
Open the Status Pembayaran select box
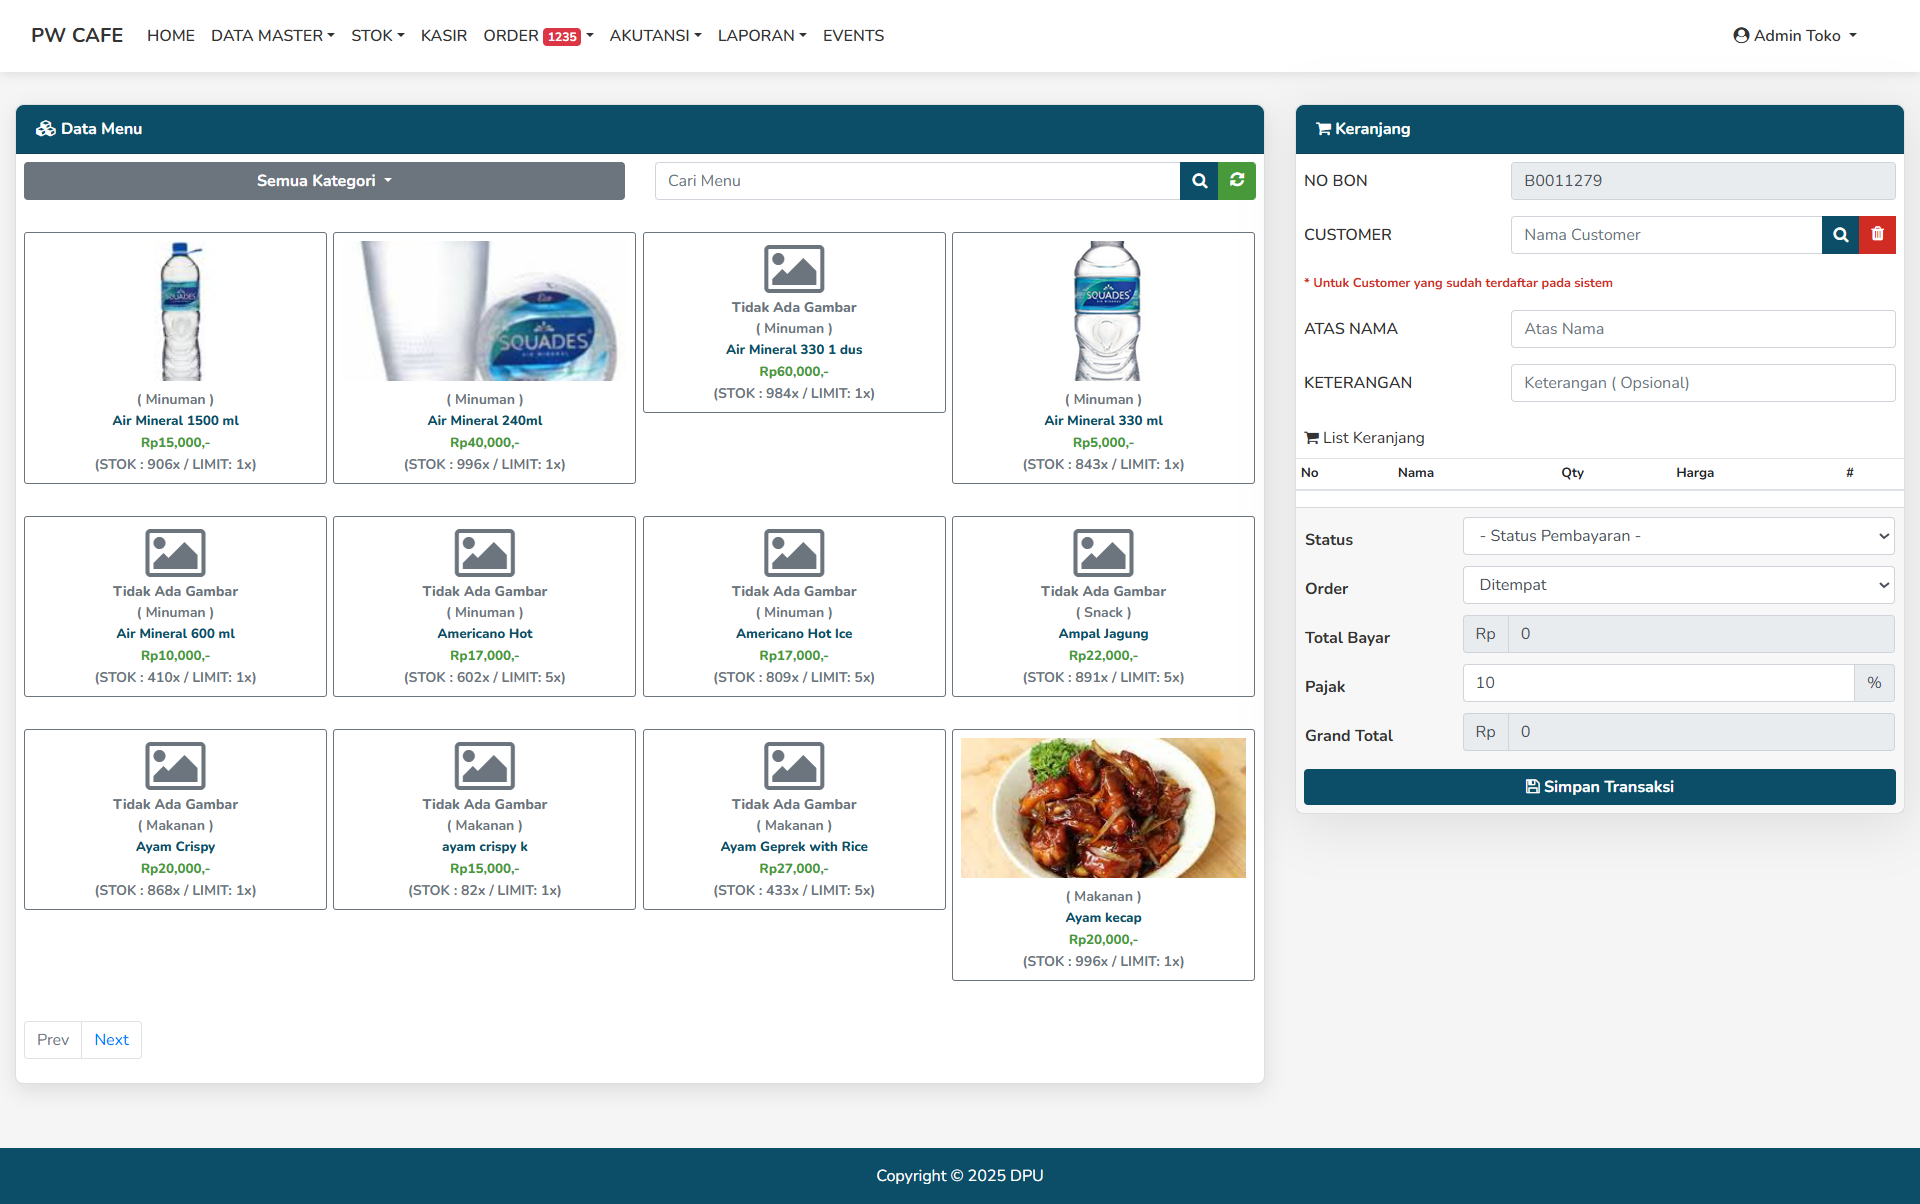point(1678,536)
